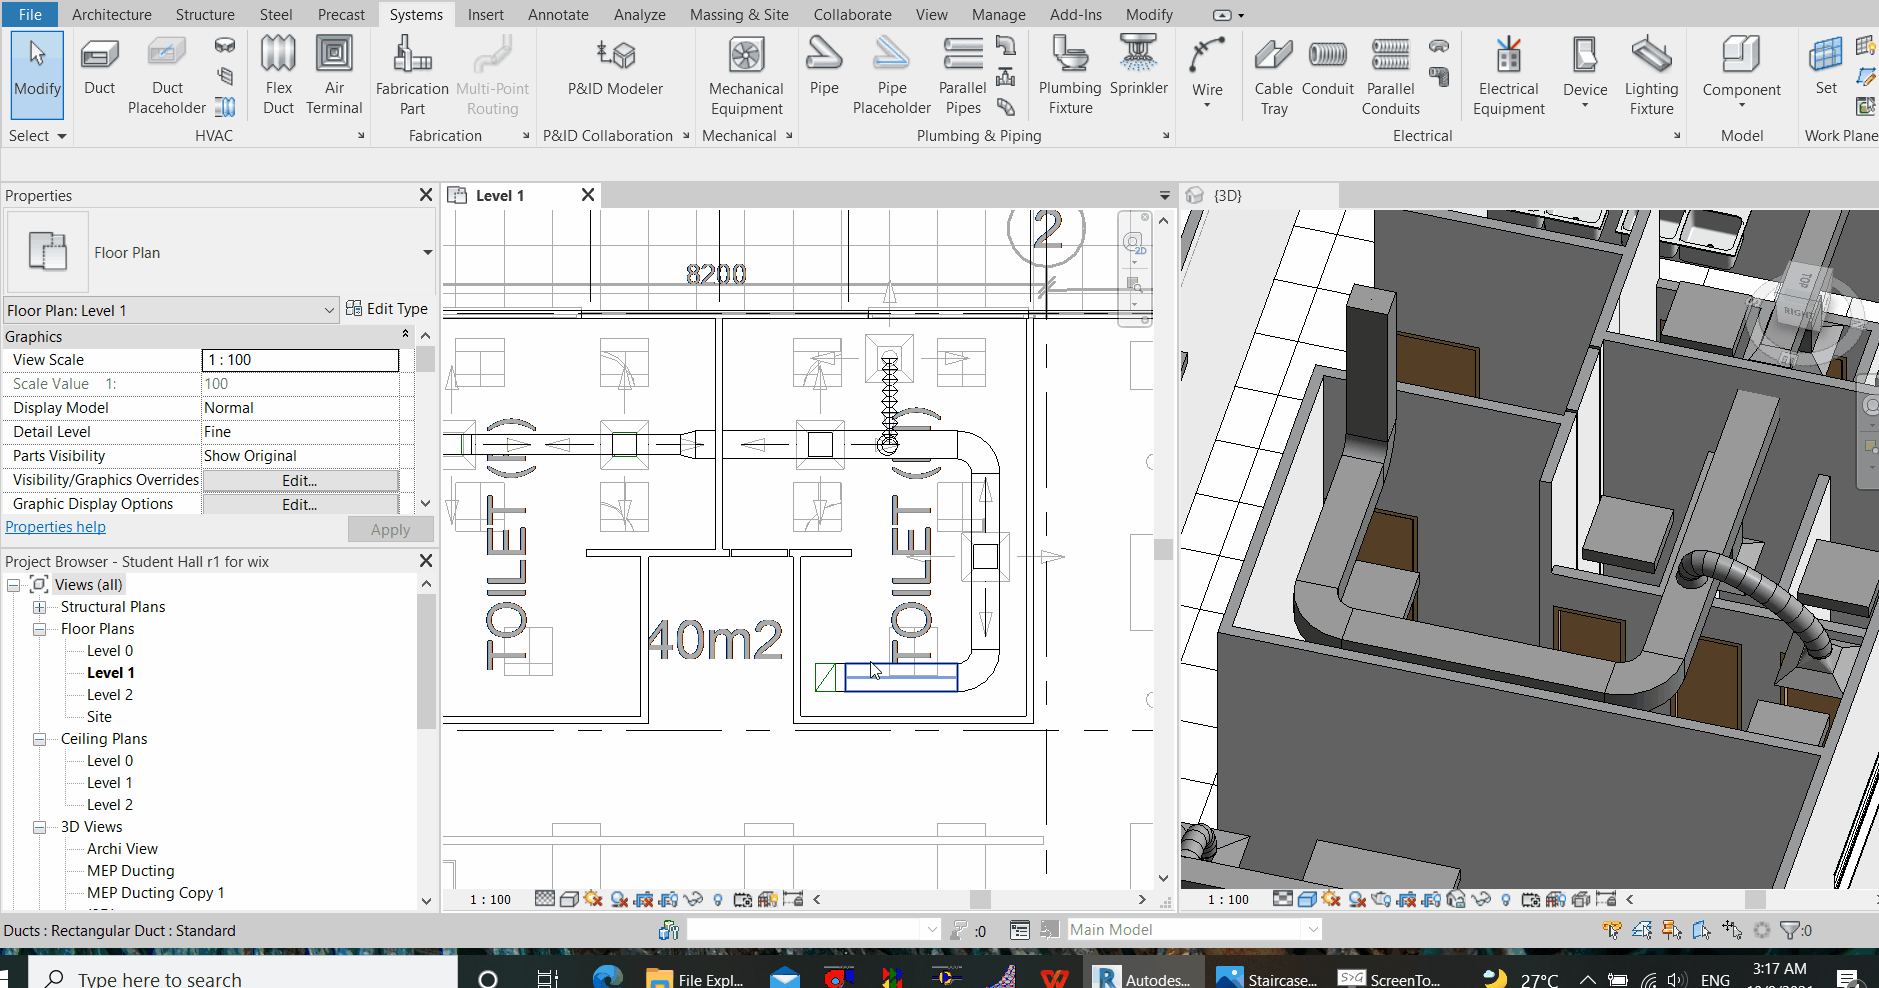Toggle Select Elements by Face

pyautogui.click(x=1702, y=930)
